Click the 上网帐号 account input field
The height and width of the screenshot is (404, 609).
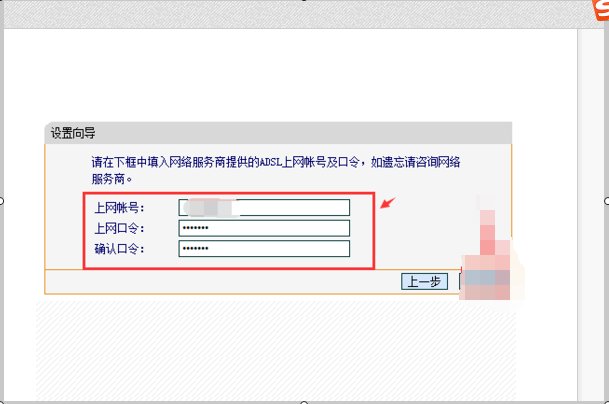pos(264,207)
